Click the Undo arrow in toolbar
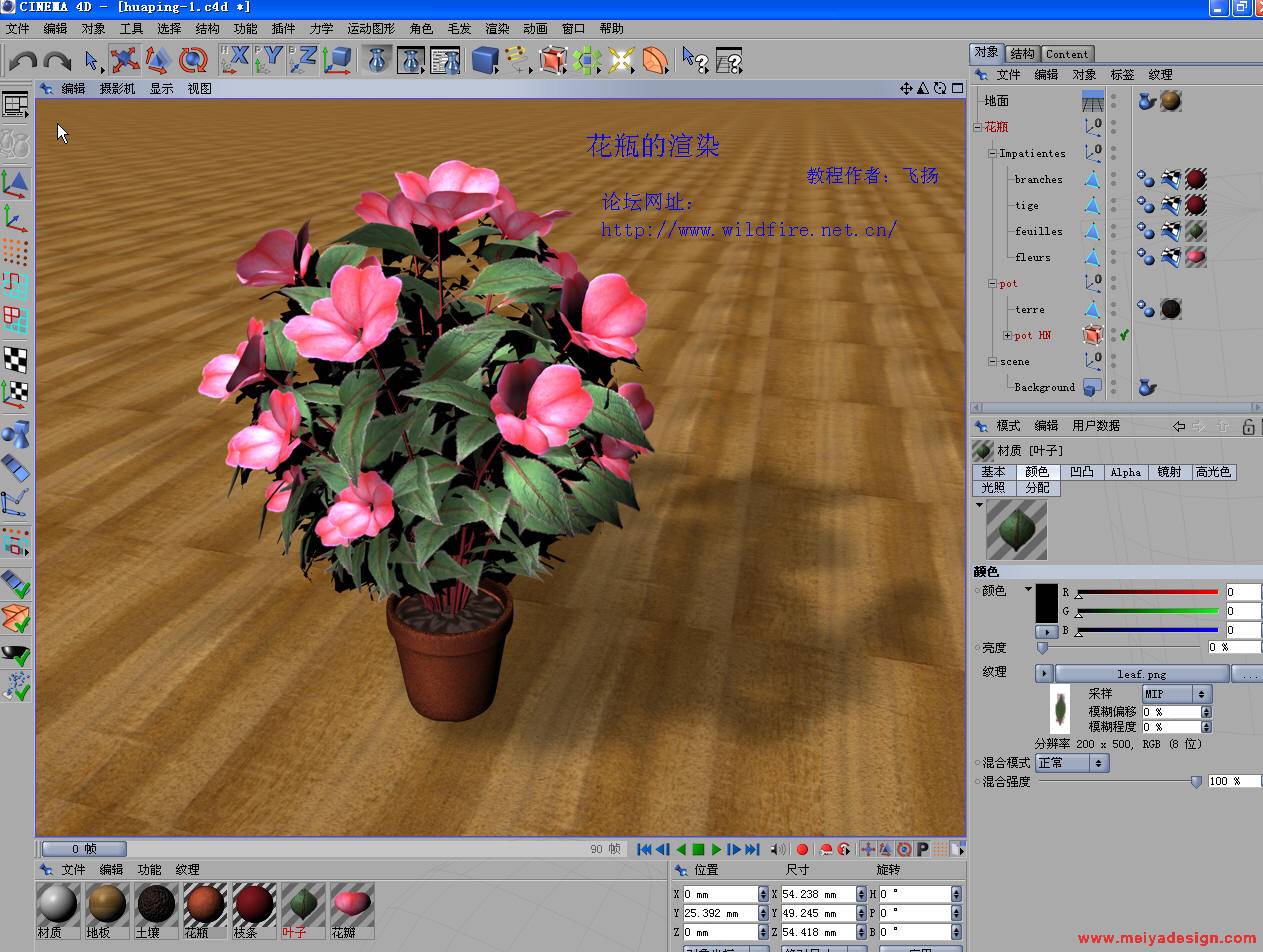This screenshot has height=952, width=1263. click(23, 61)
